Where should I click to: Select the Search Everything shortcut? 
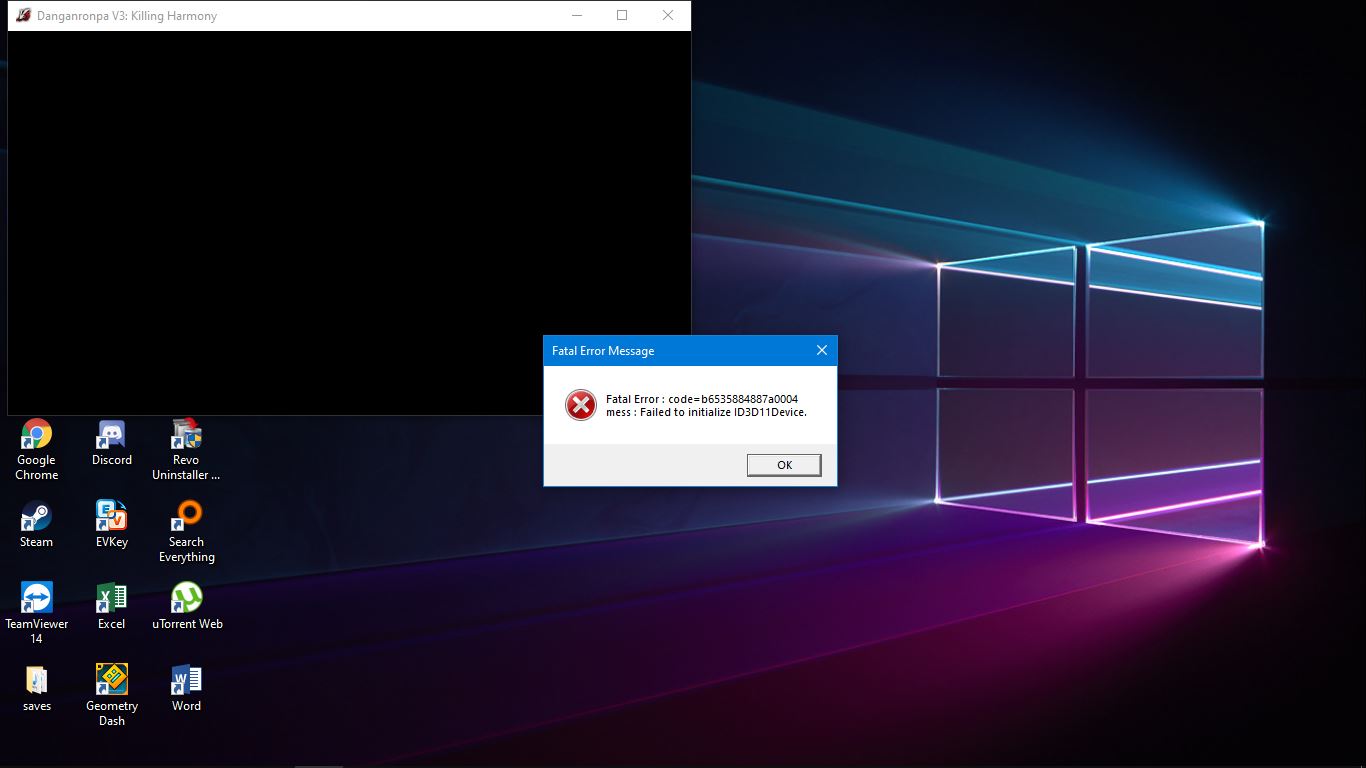(186, 517)
